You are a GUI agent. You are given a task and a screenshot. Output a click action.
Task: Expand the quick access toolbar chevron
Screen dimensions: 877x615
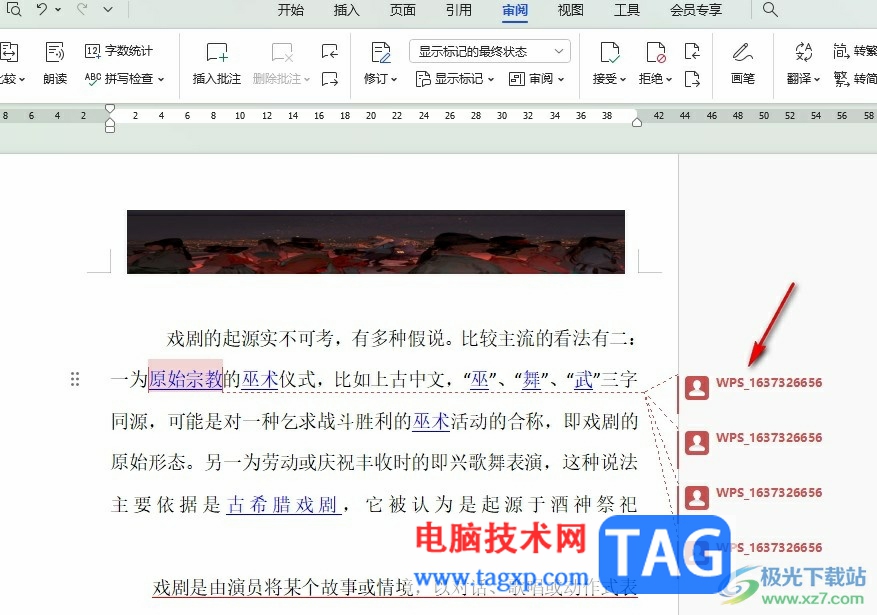(108, 10)
